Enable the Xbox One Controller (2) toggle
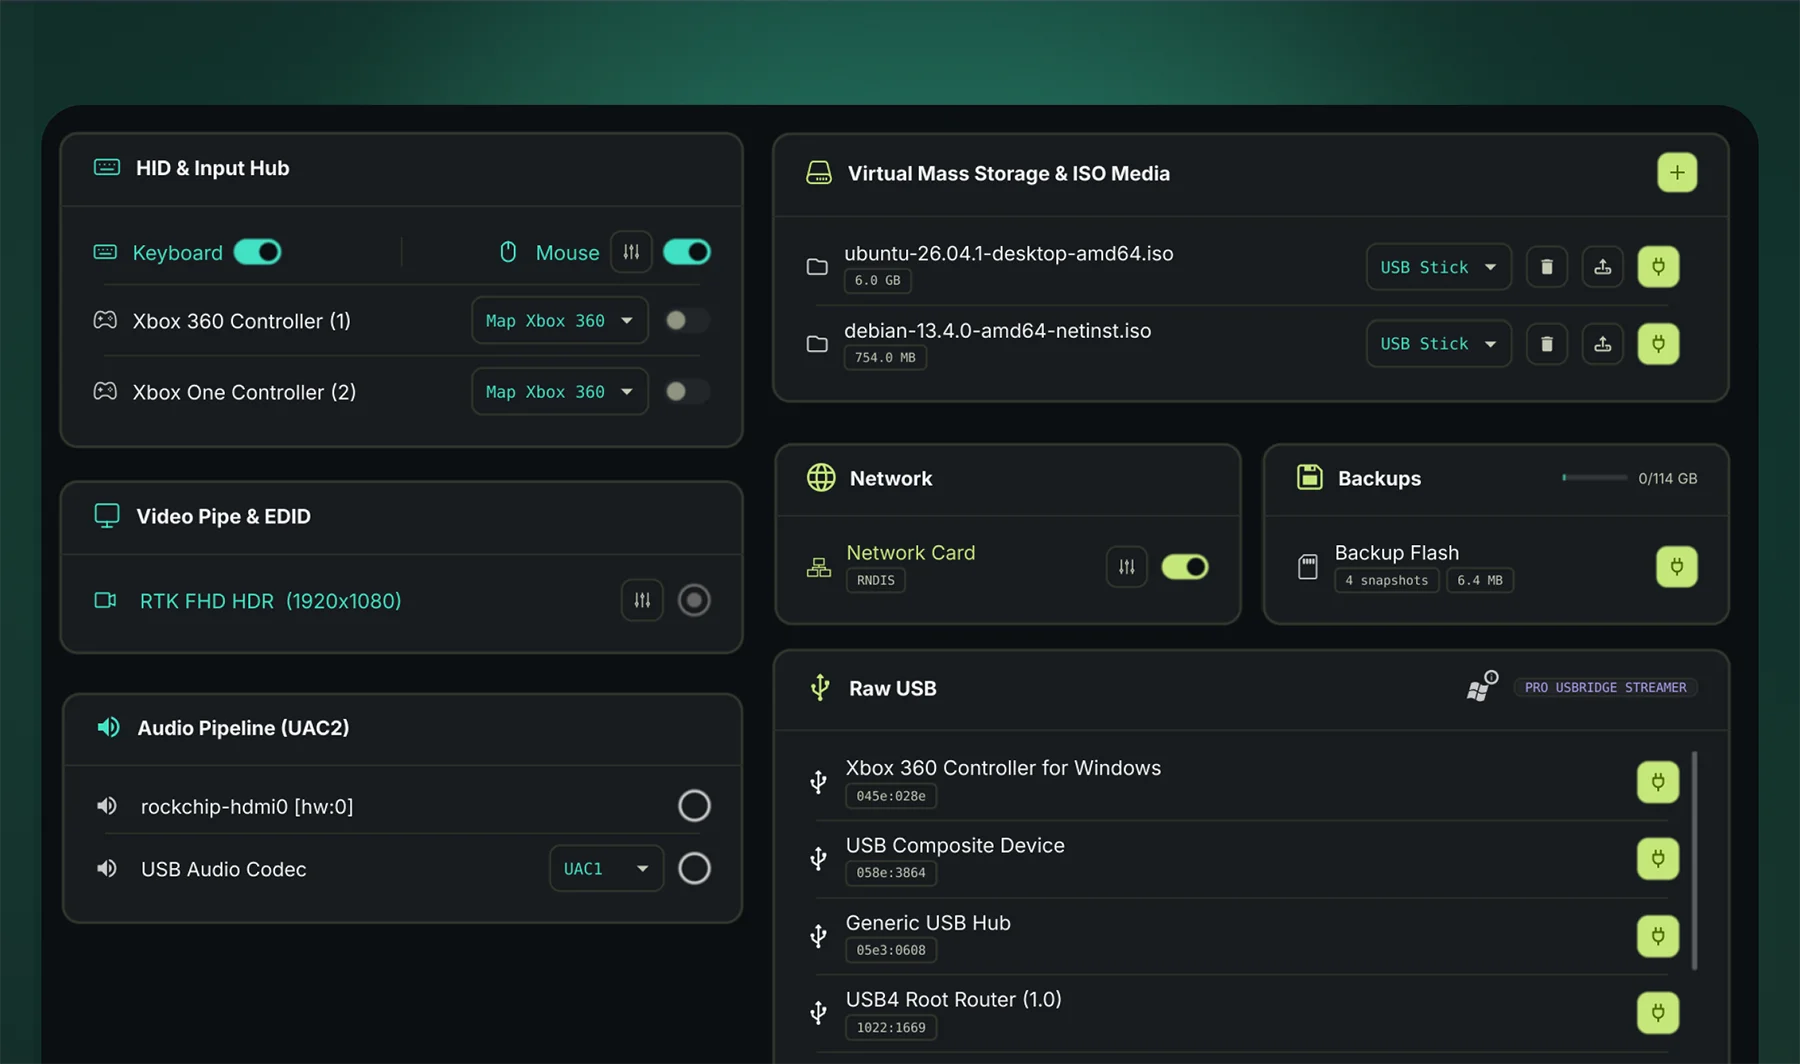 tap(687, 391)
